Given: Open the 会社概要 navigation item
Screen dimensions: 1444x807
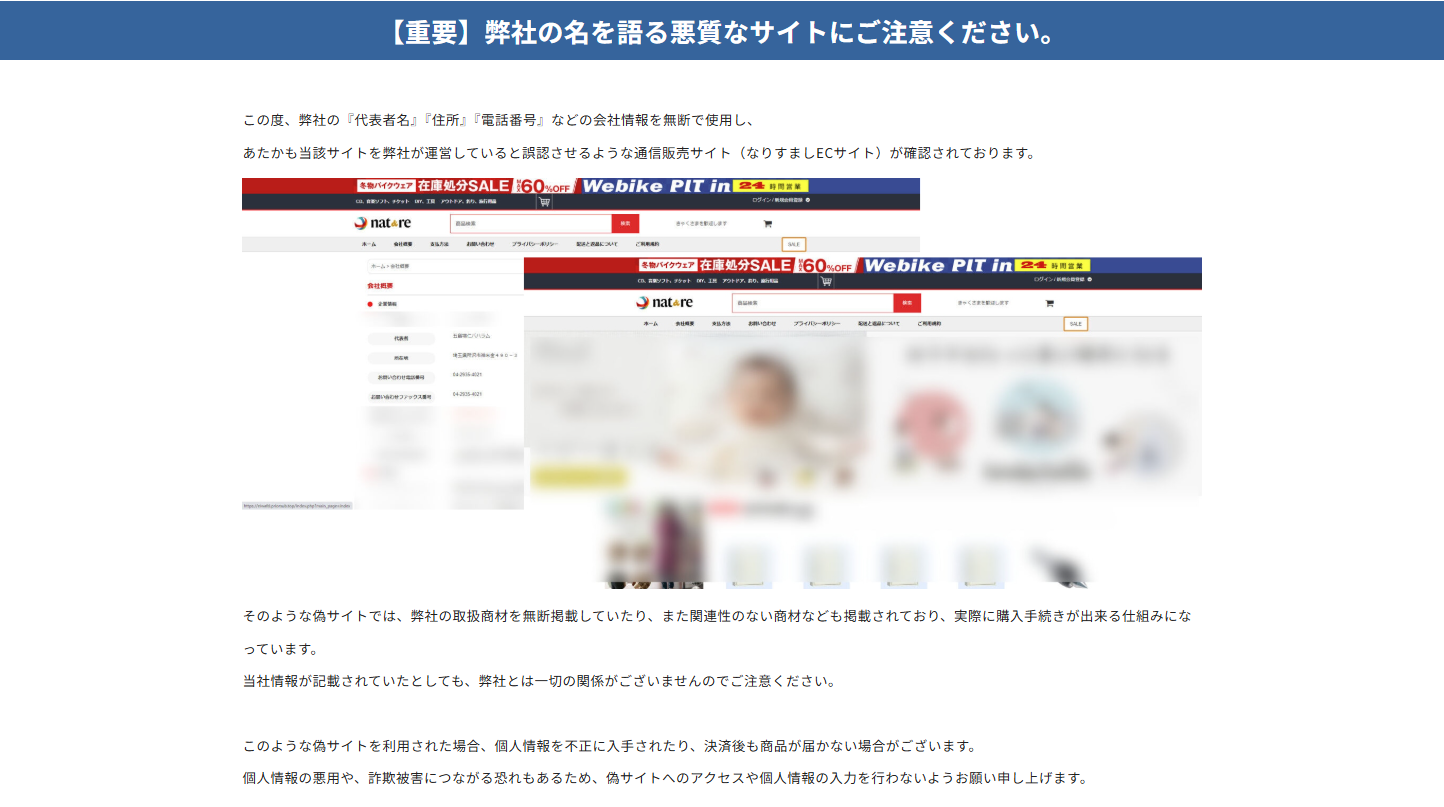Looking at the screenshot, I should point(402,243).
